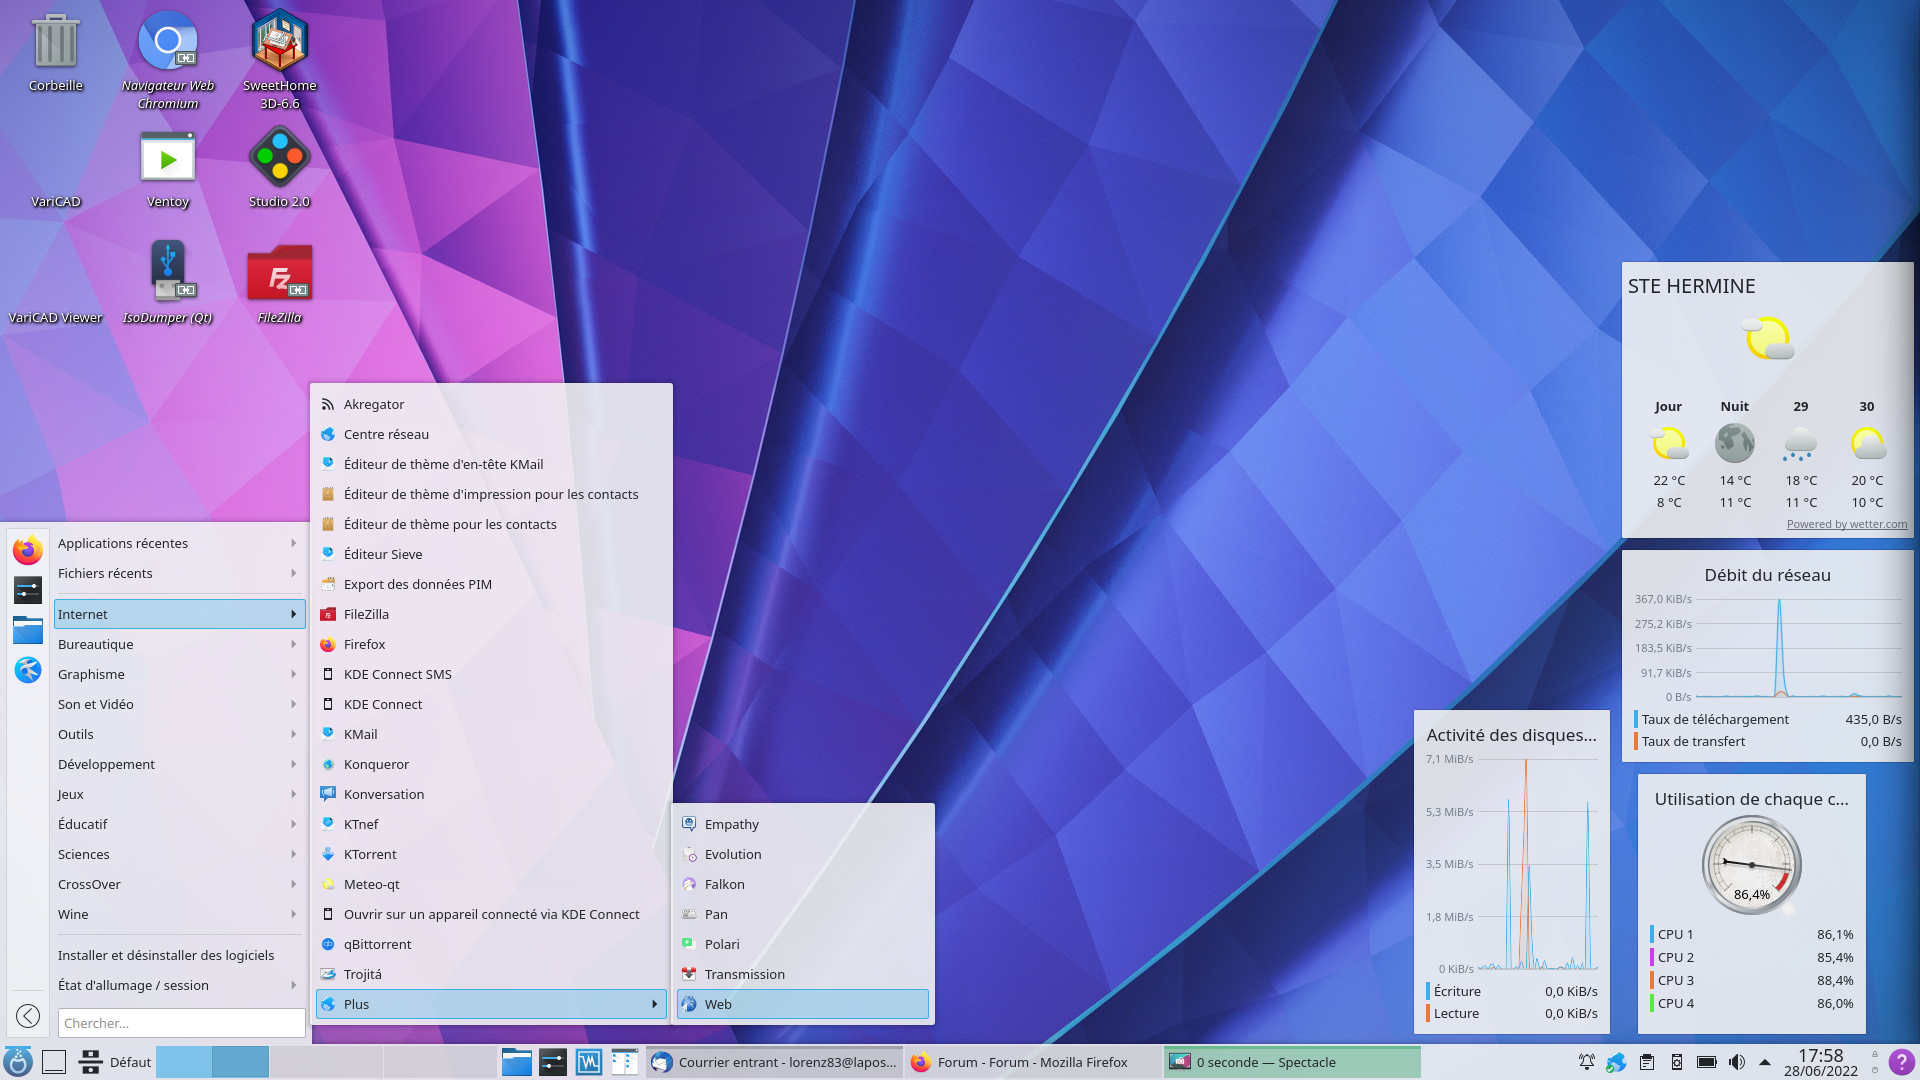The height and width of the screenshot is (1080, 1920).
Task: Click the Défaut activity switcher
Action: pos(116,1062)
